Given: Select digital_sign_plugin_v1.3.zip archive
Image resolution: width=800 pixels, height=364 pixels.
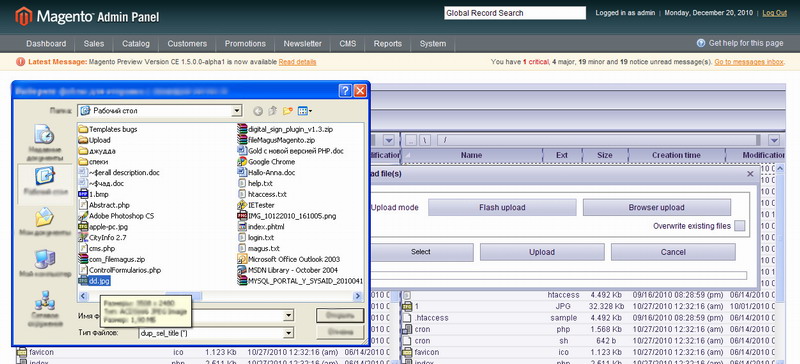Looking at the screenshot, I should (x=285, y=129).
